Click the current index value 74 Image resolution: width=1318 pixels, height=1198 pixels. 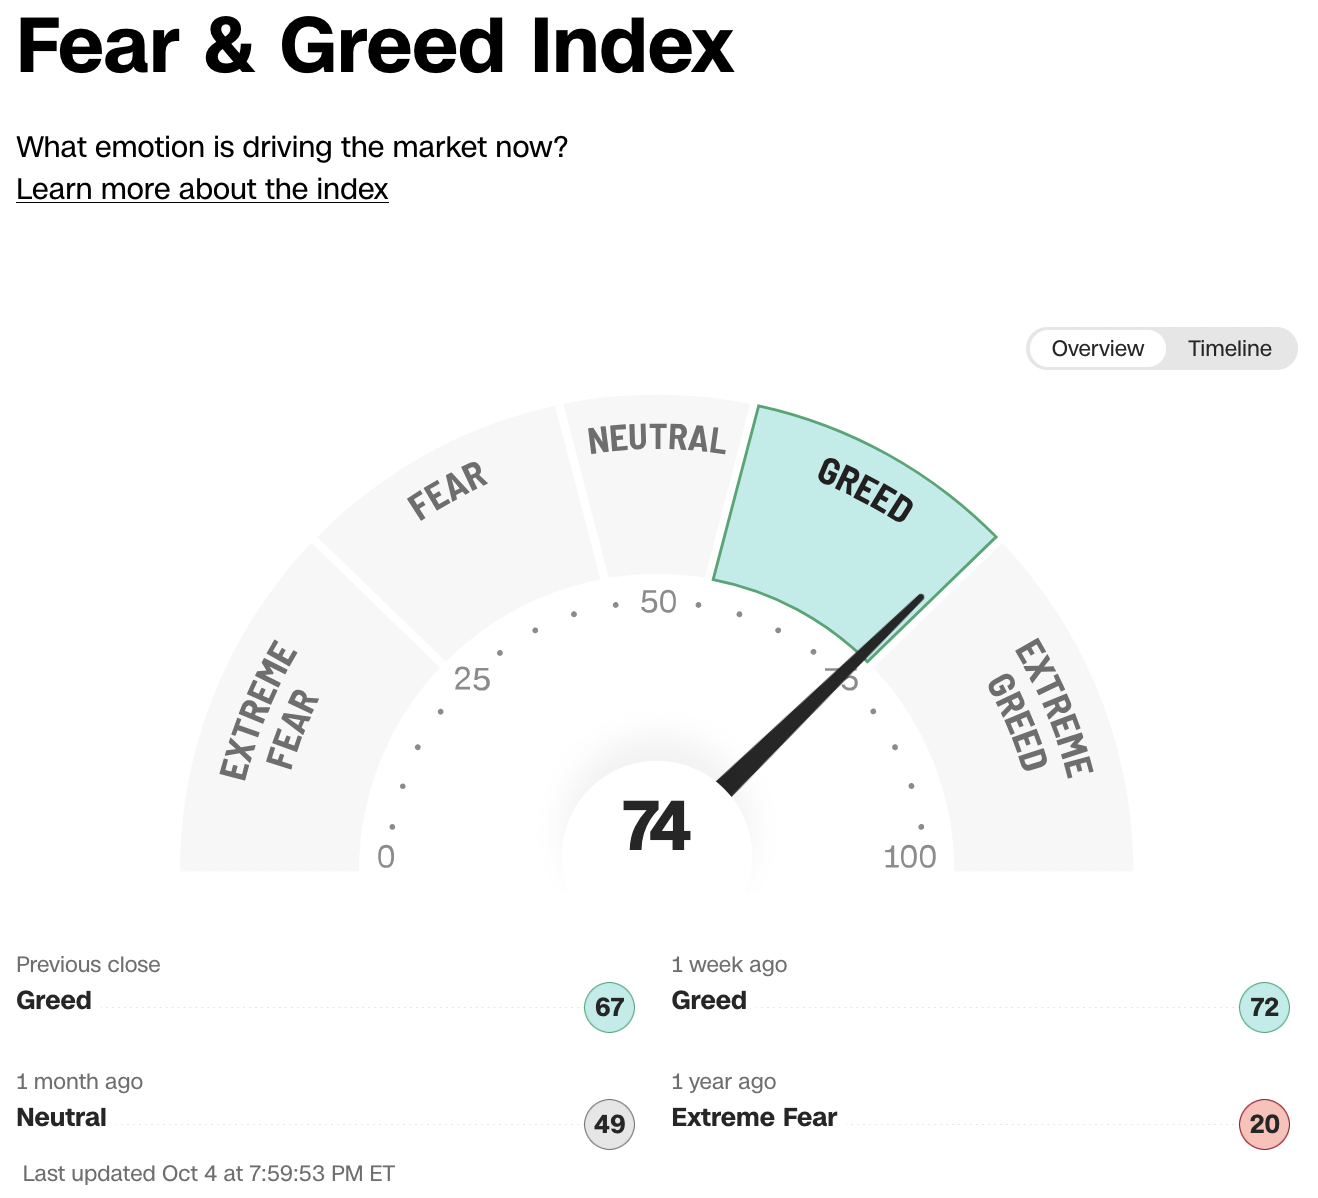[656, 827]
